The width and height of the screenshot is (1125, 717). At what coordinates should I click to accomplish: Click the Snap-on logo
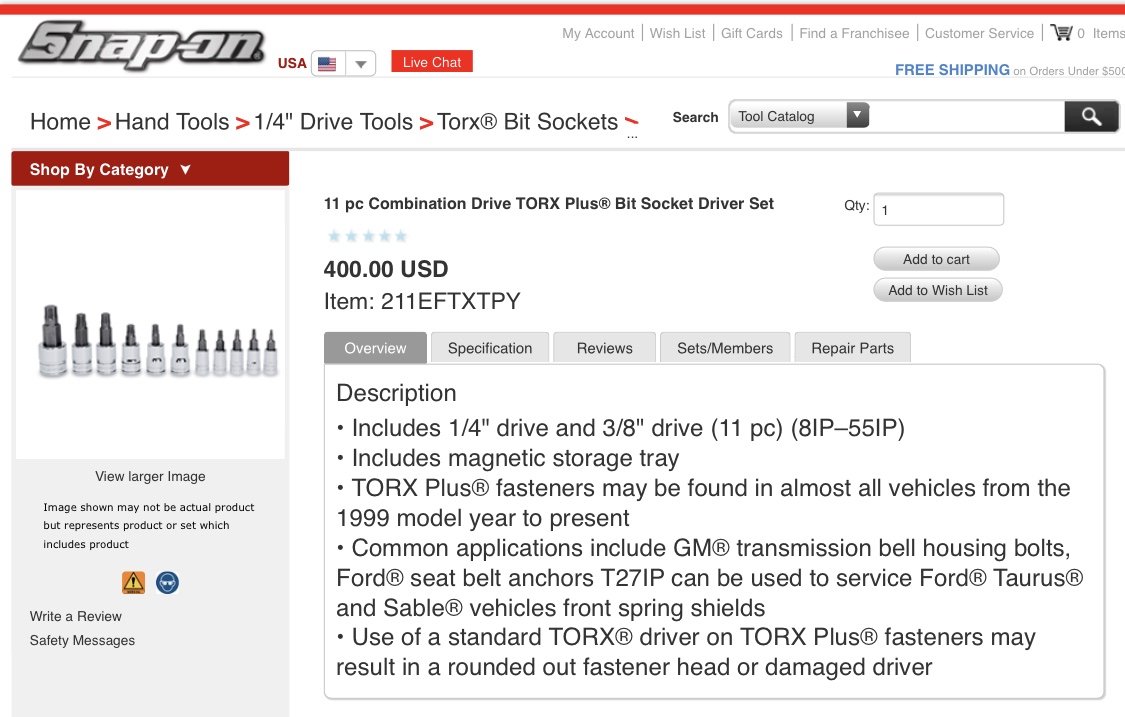click(142, 44)
